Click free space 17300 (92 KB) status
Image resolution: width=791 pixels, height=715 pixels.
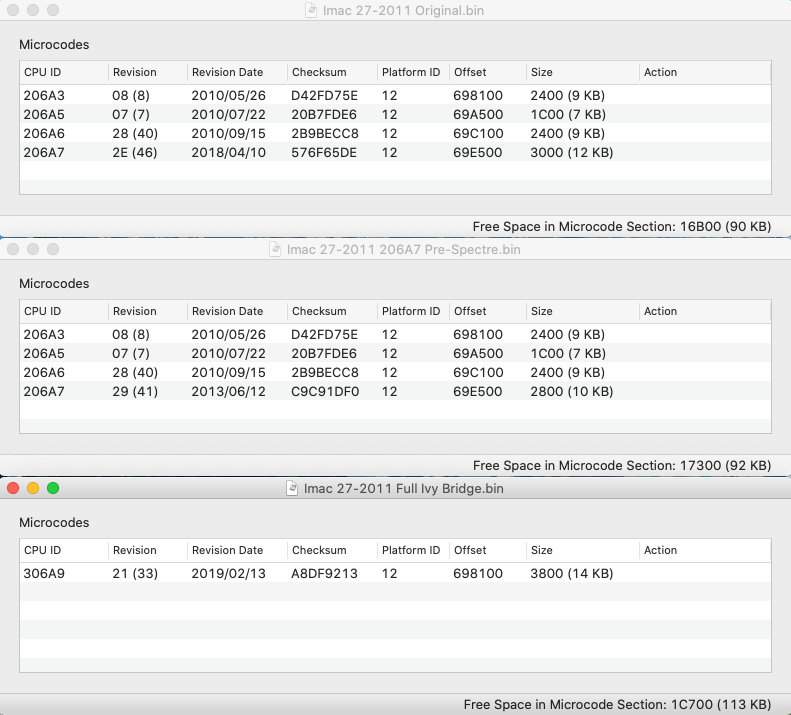[x=622, y=465]
